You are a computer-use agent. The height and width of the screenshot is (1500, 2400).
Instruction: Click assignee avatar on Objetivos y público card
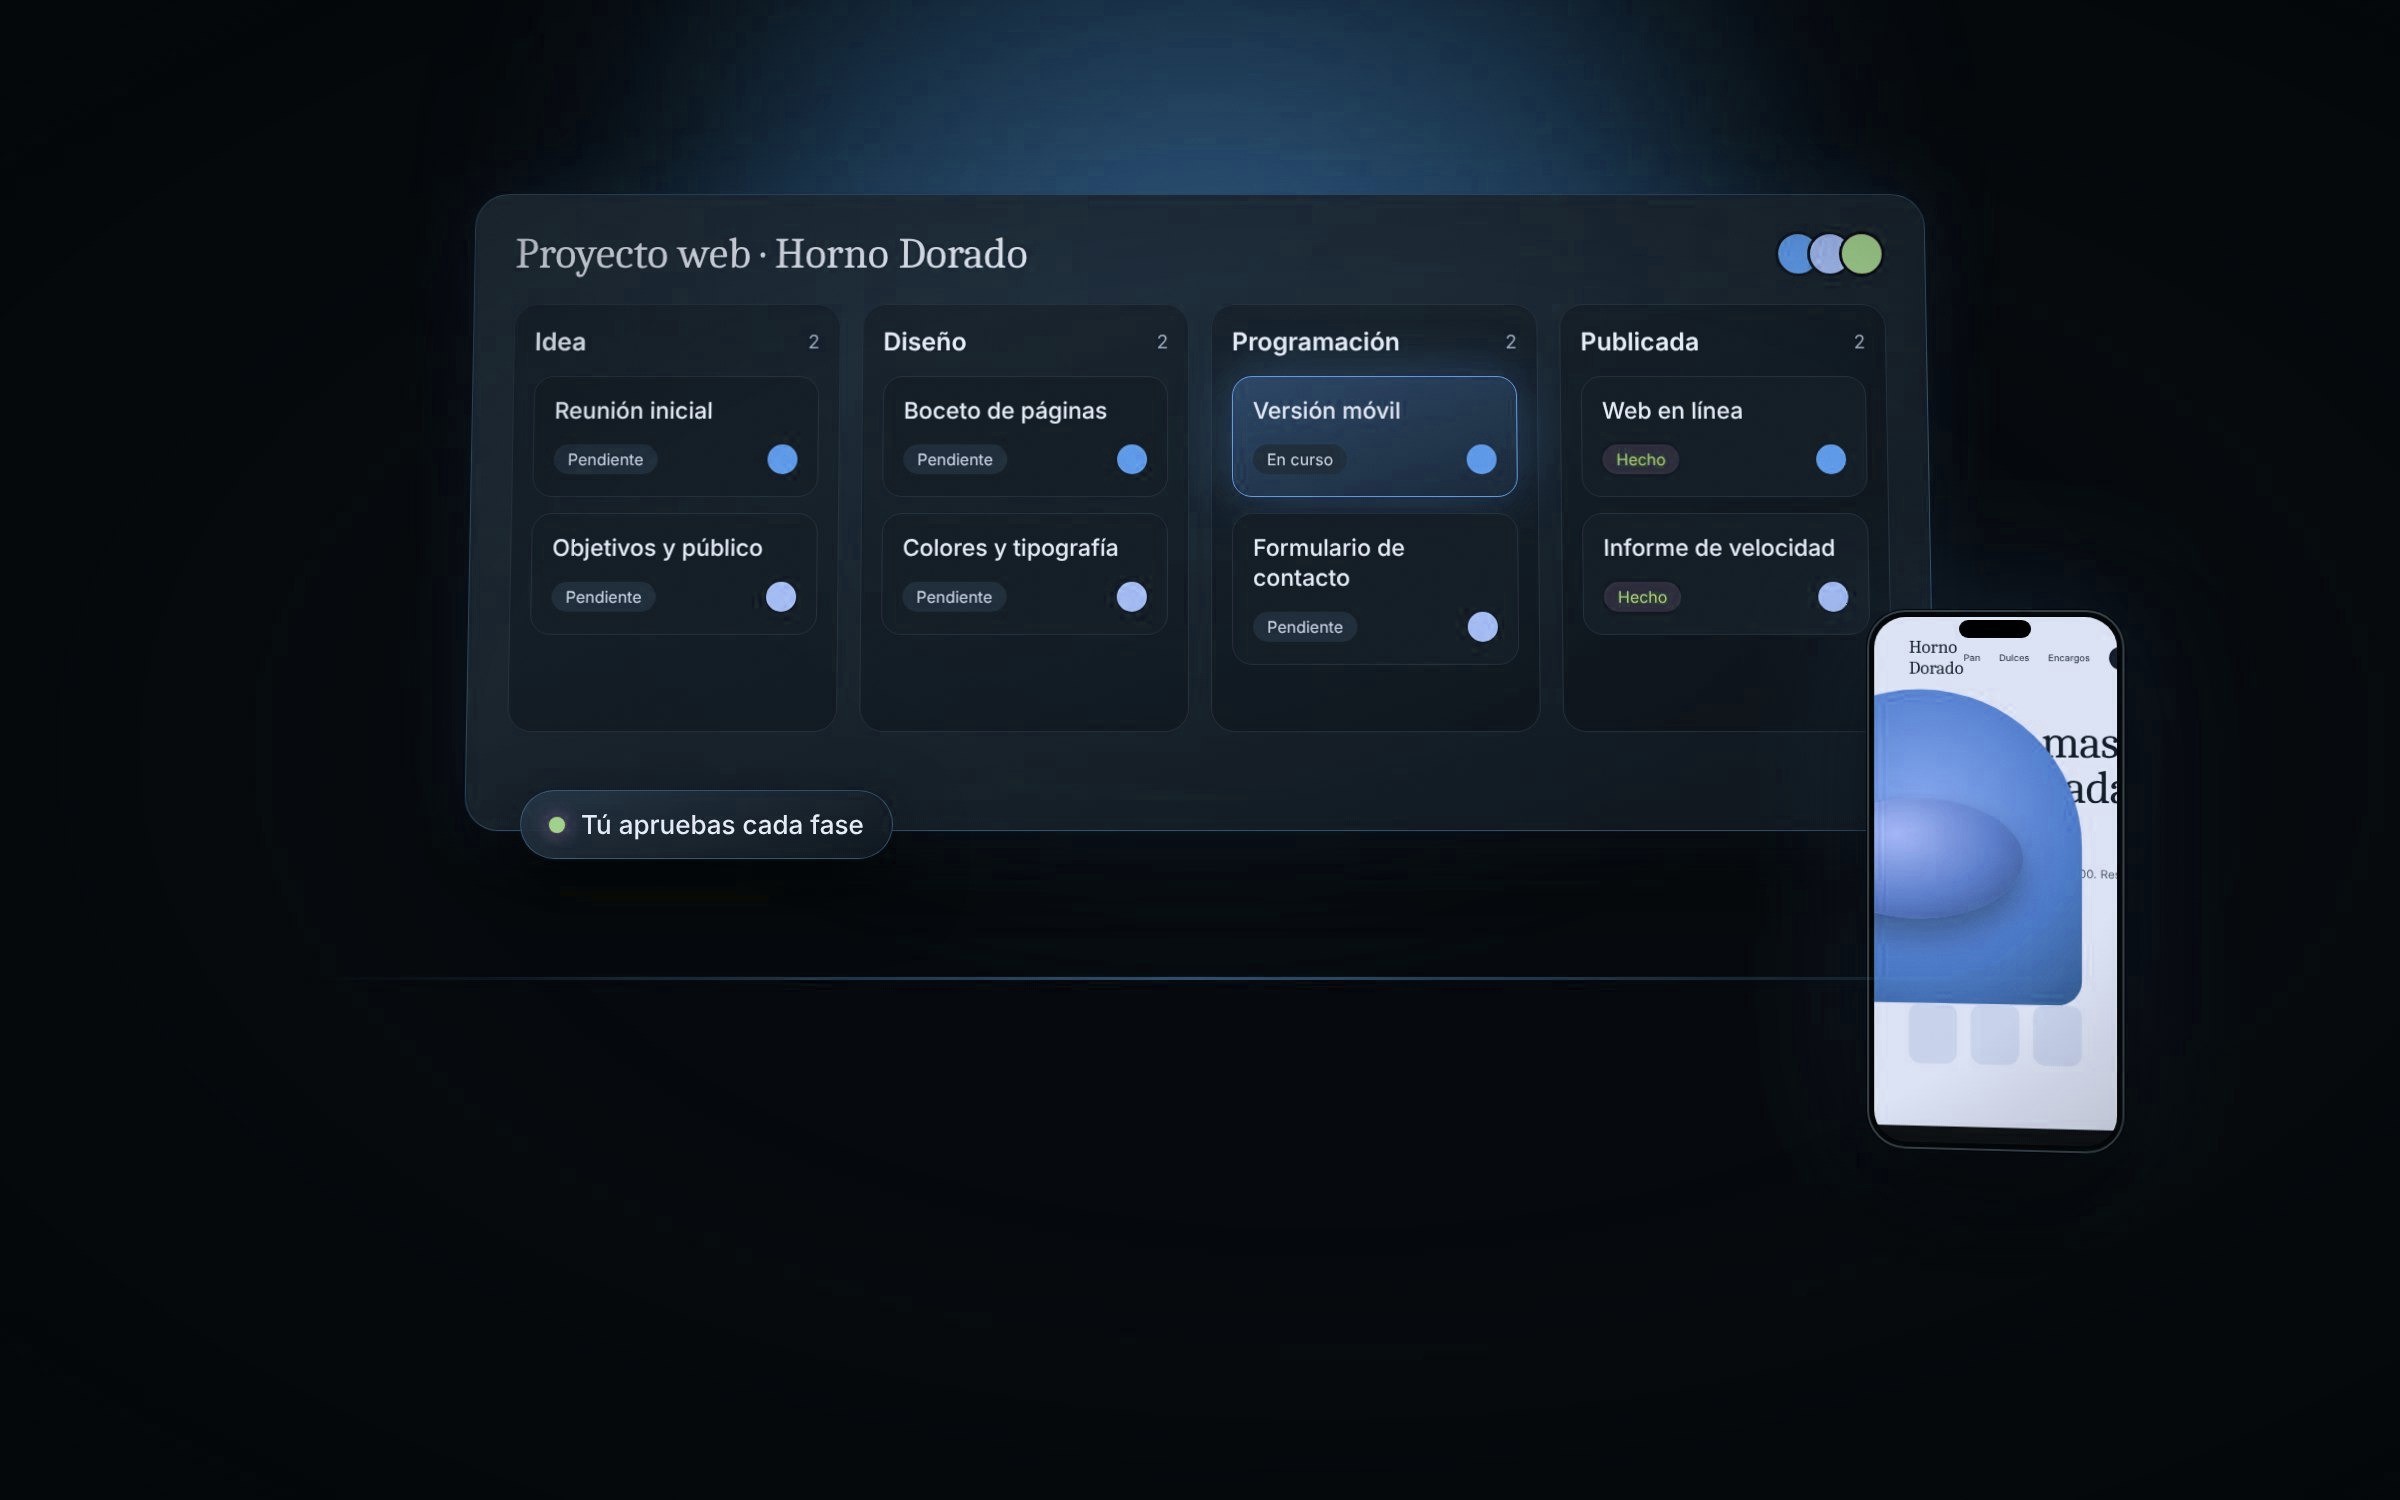pyautogui.click(x=781, y=597)
